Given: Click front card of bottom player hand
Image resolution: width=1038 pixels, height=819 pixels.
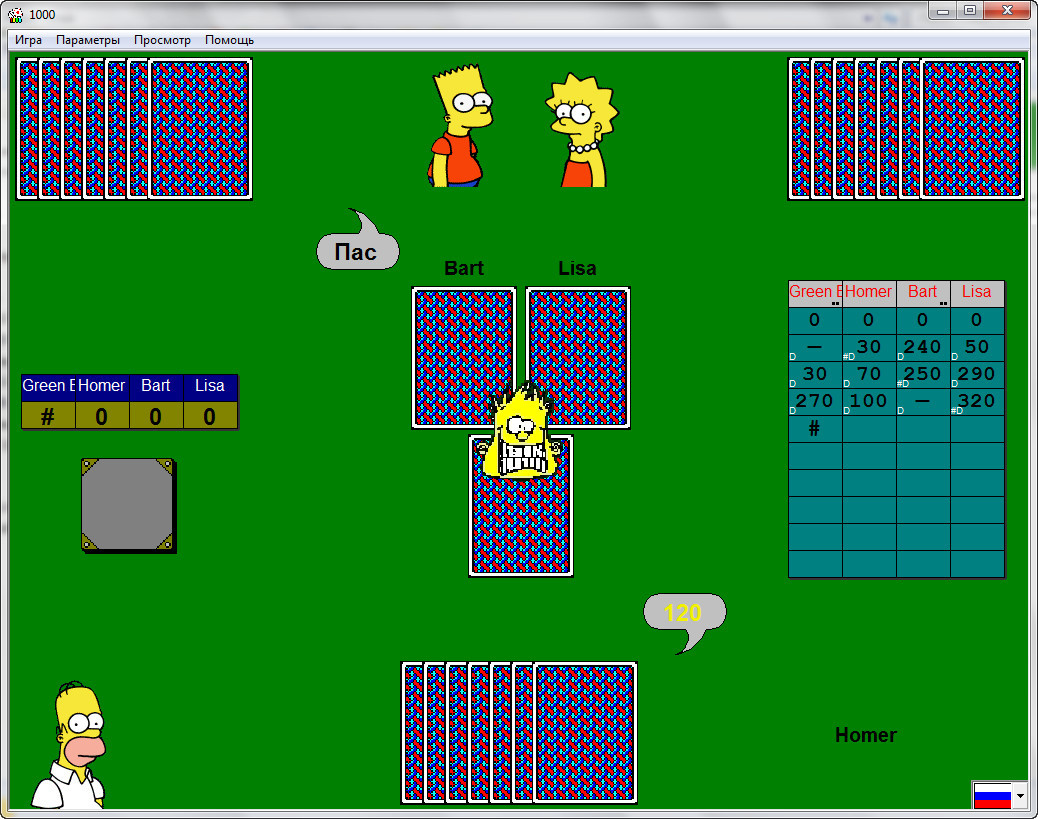Looking at the screenshot, I should pos(585,732).
